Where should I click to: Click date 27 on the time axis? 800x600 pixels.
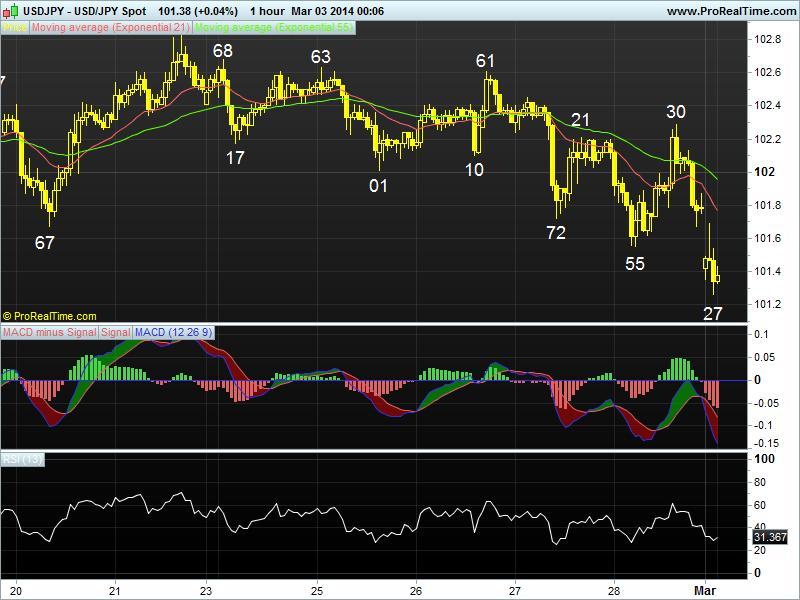point(515,591)
